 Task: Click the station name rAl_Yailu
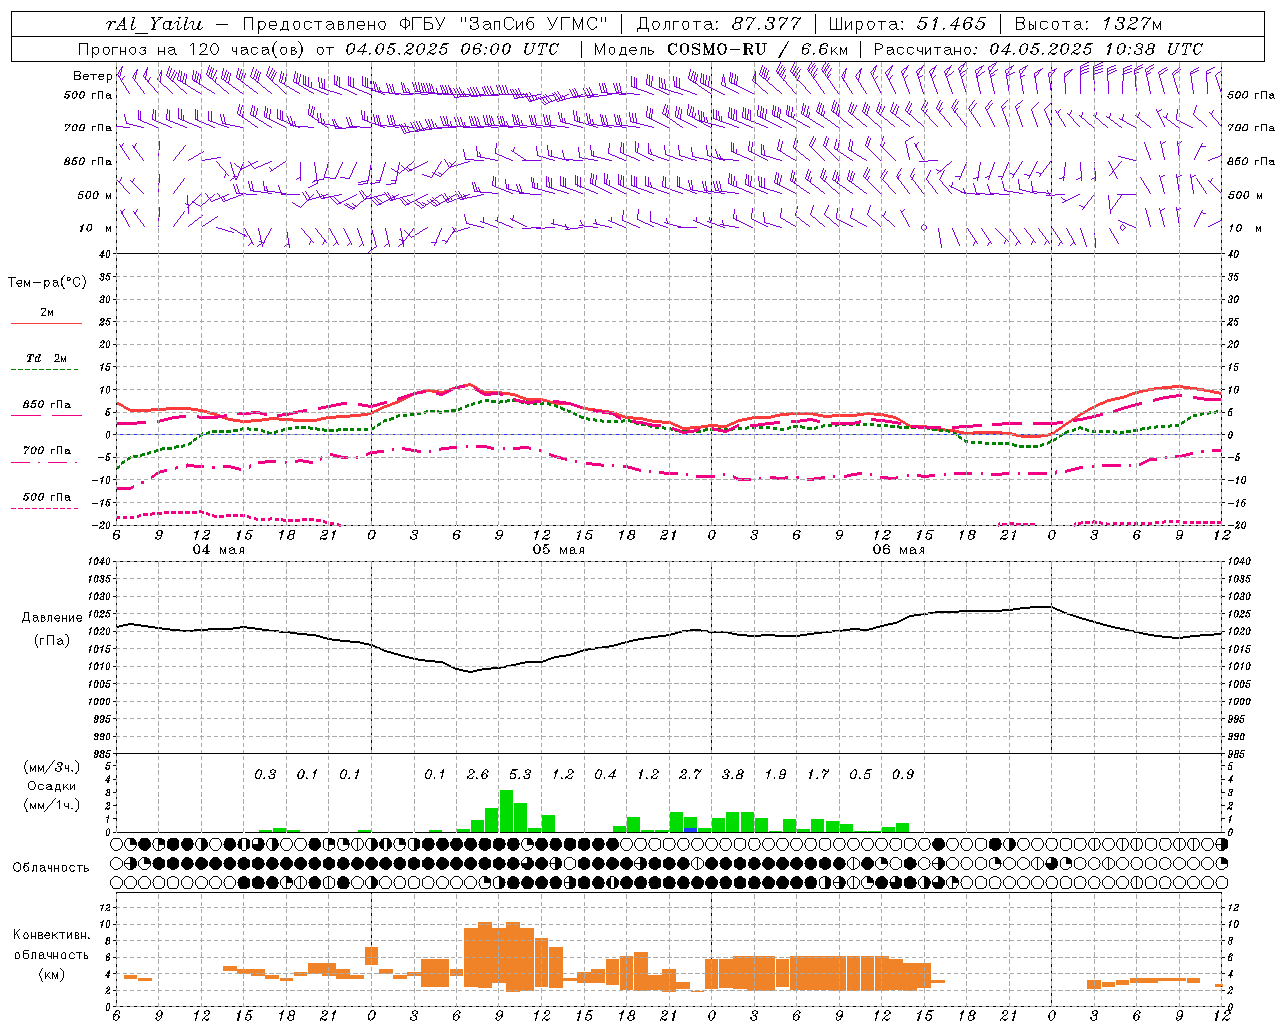[154, 24]
